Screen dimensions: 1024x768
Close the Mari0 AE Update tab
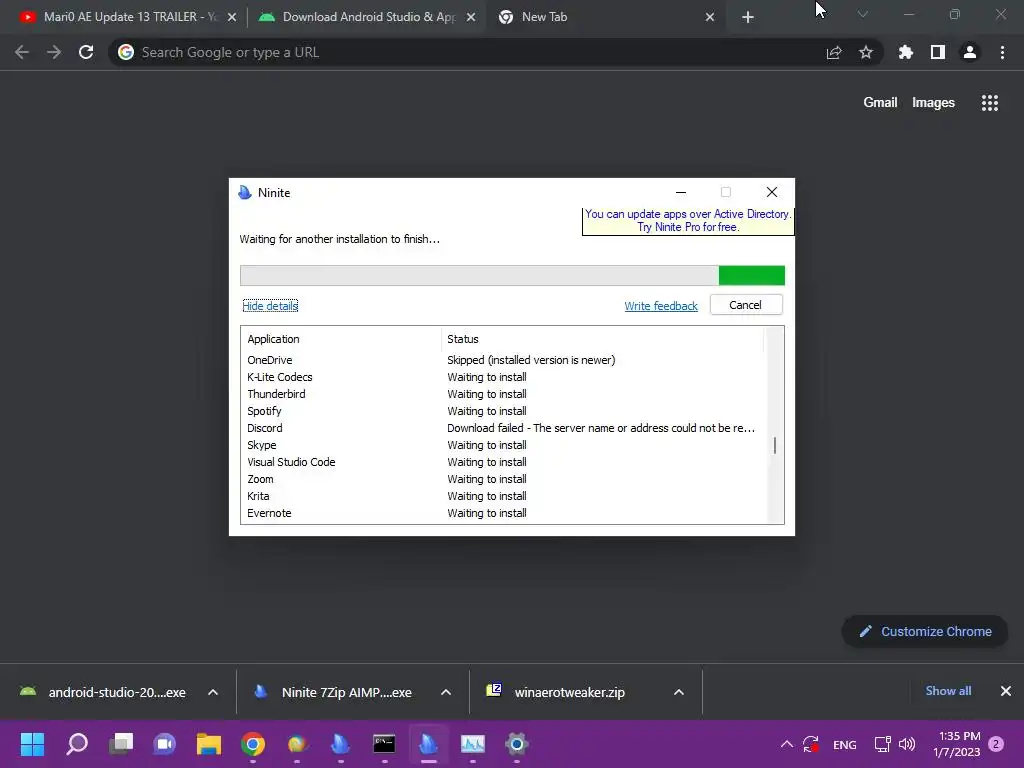232,17
